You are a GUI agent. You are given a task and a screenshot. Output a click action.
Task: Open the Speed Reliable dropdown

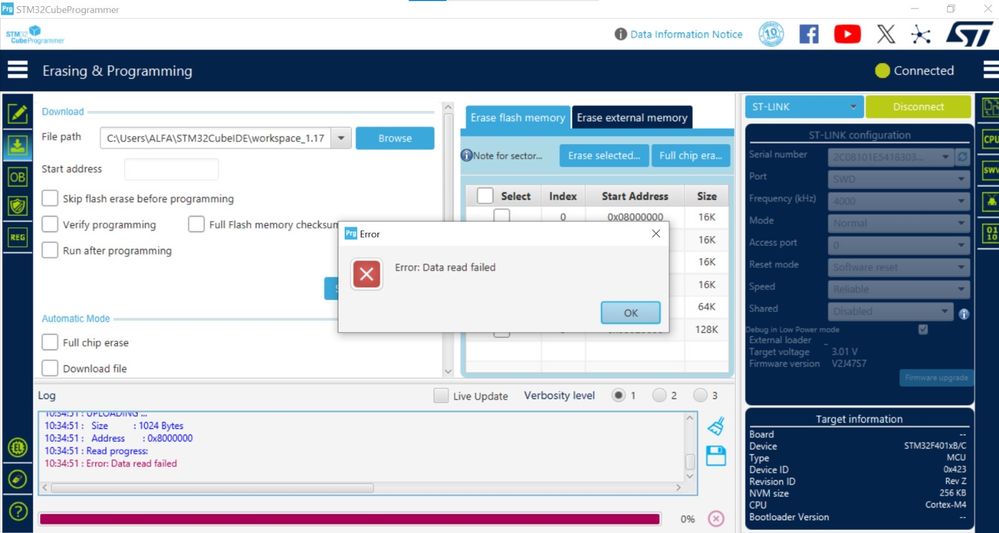pyautogui.click(x=899, y=289)
